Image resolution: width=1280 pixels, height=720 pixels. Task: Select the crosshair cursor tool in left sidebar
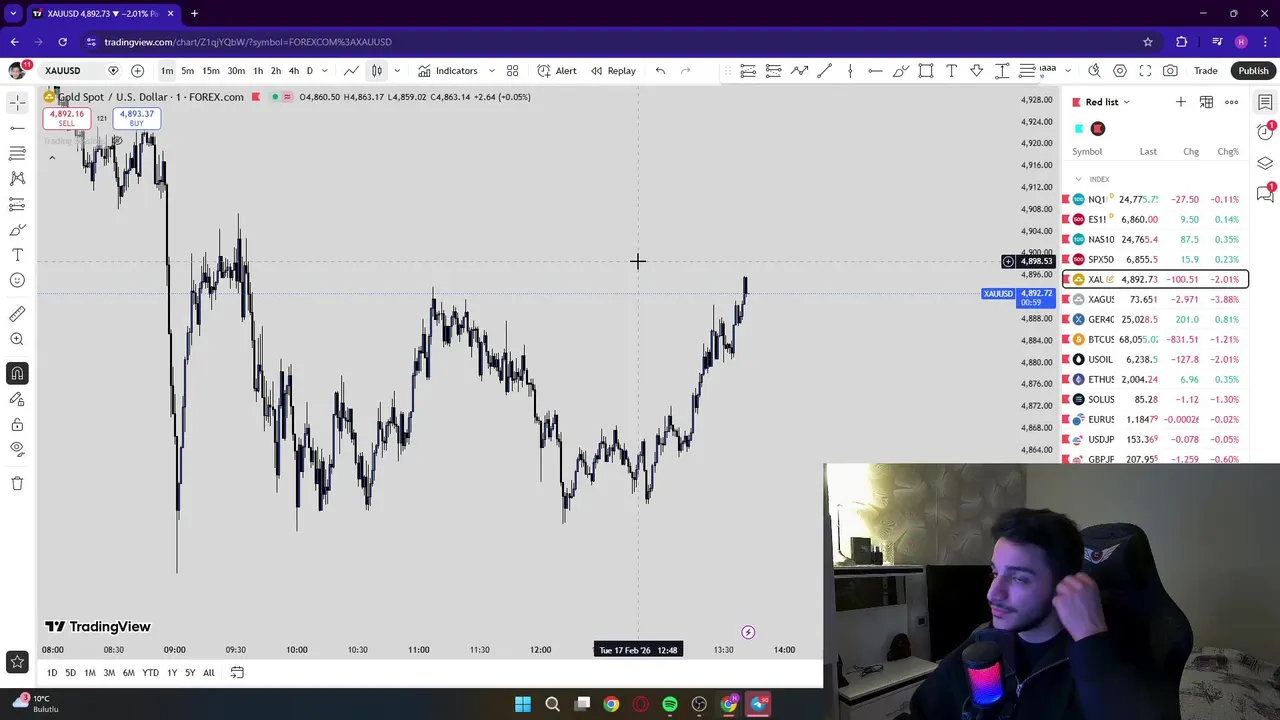pos(17,103)
